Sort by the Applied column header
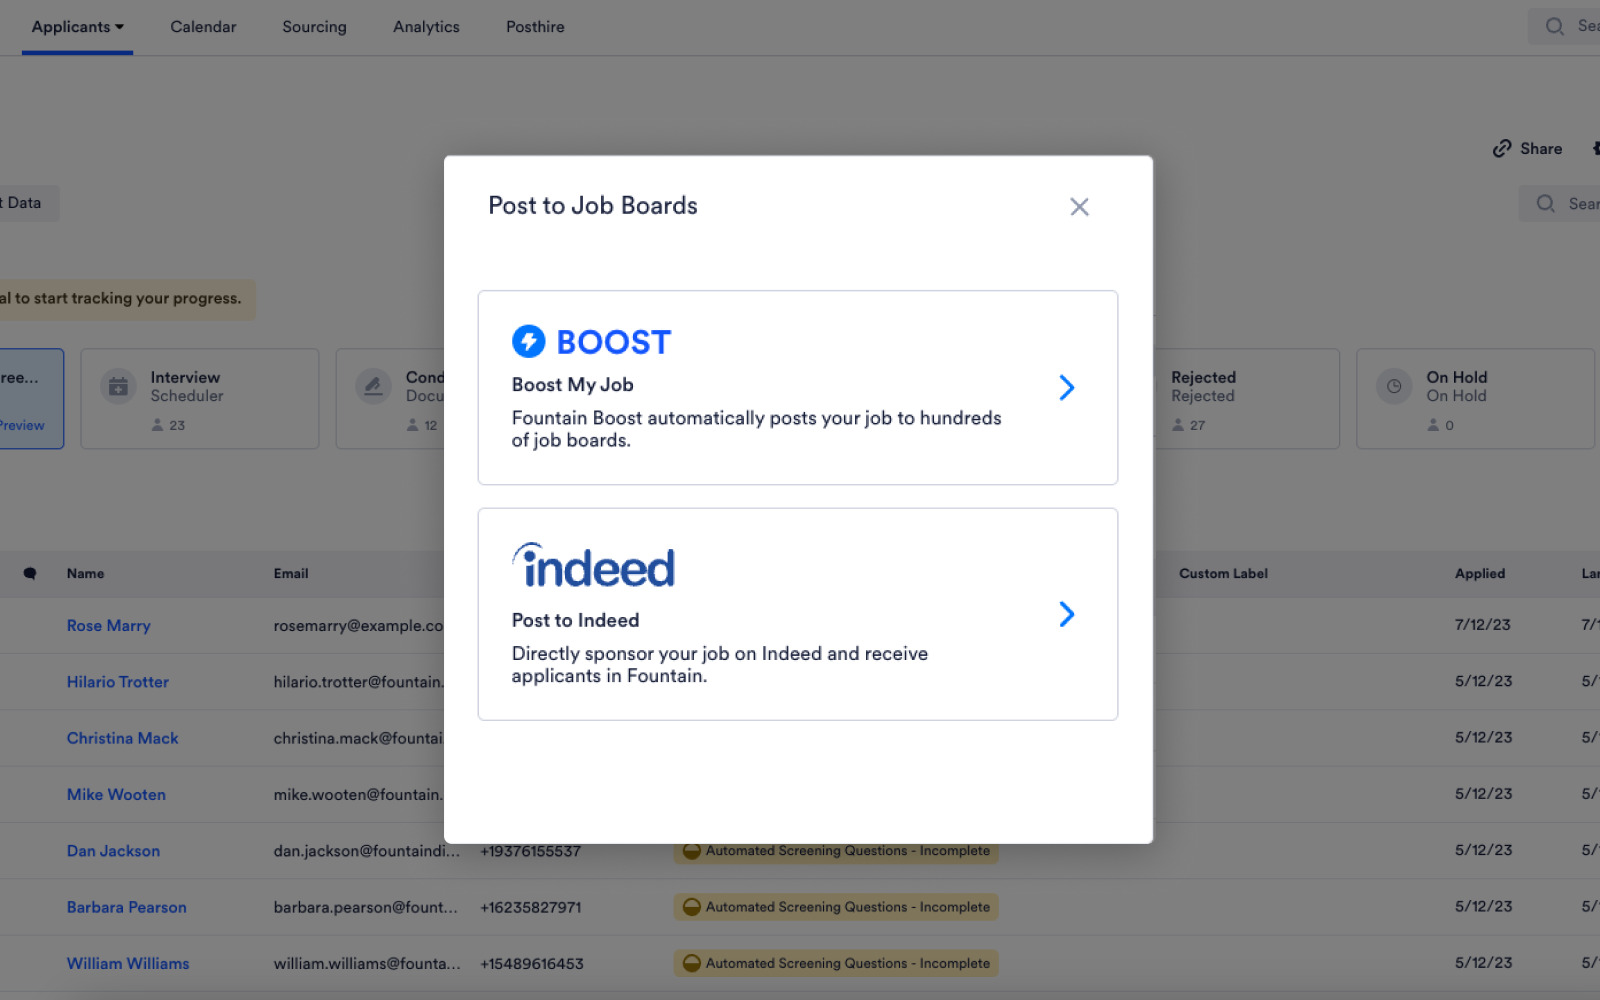Viewport: 1600px width, 1000px height. click(1480, 573)
